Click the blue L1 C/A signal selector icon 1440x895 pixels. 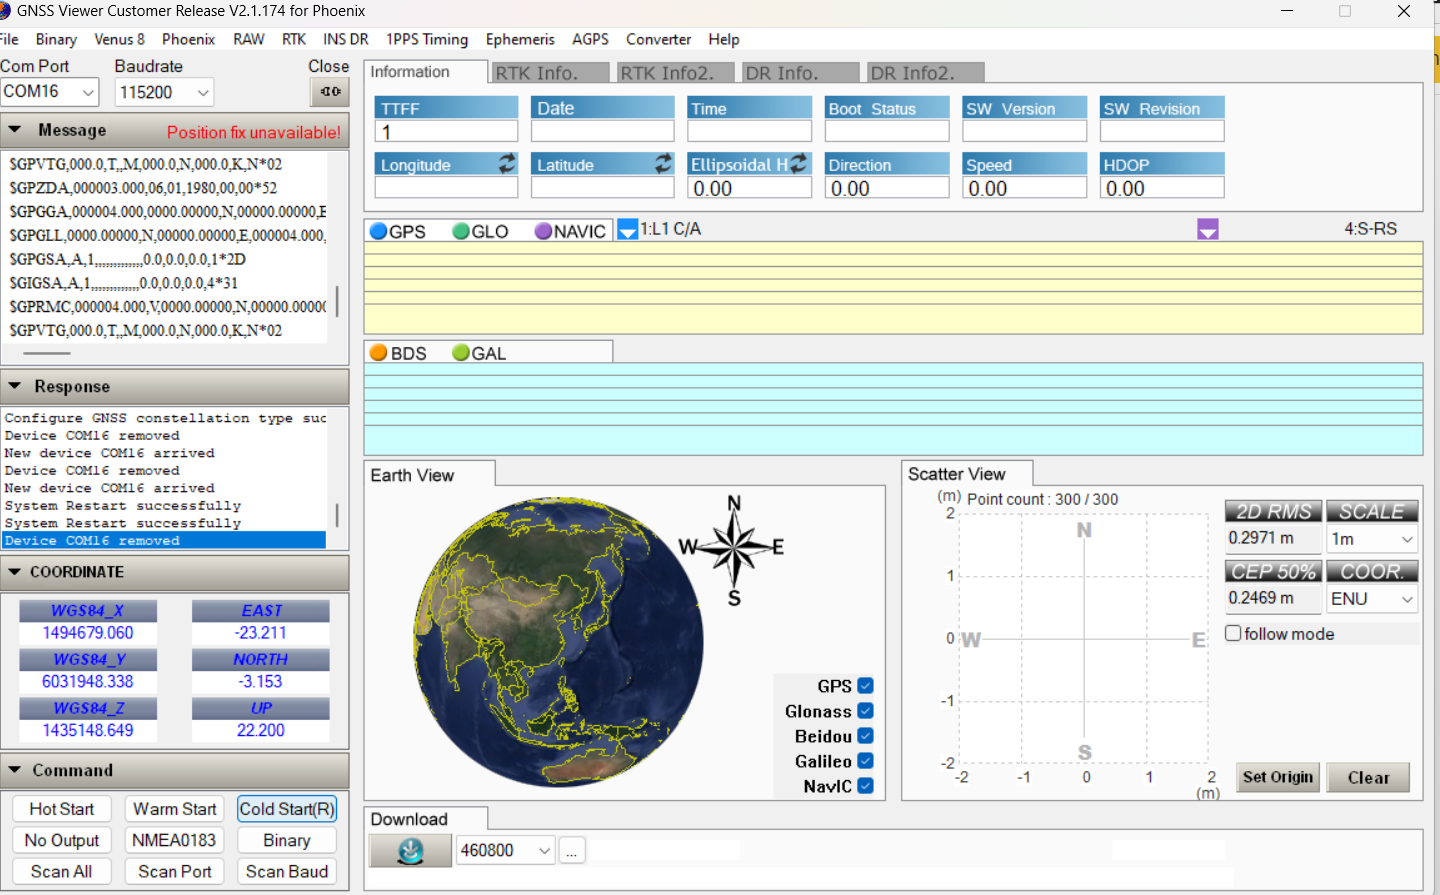627,230
